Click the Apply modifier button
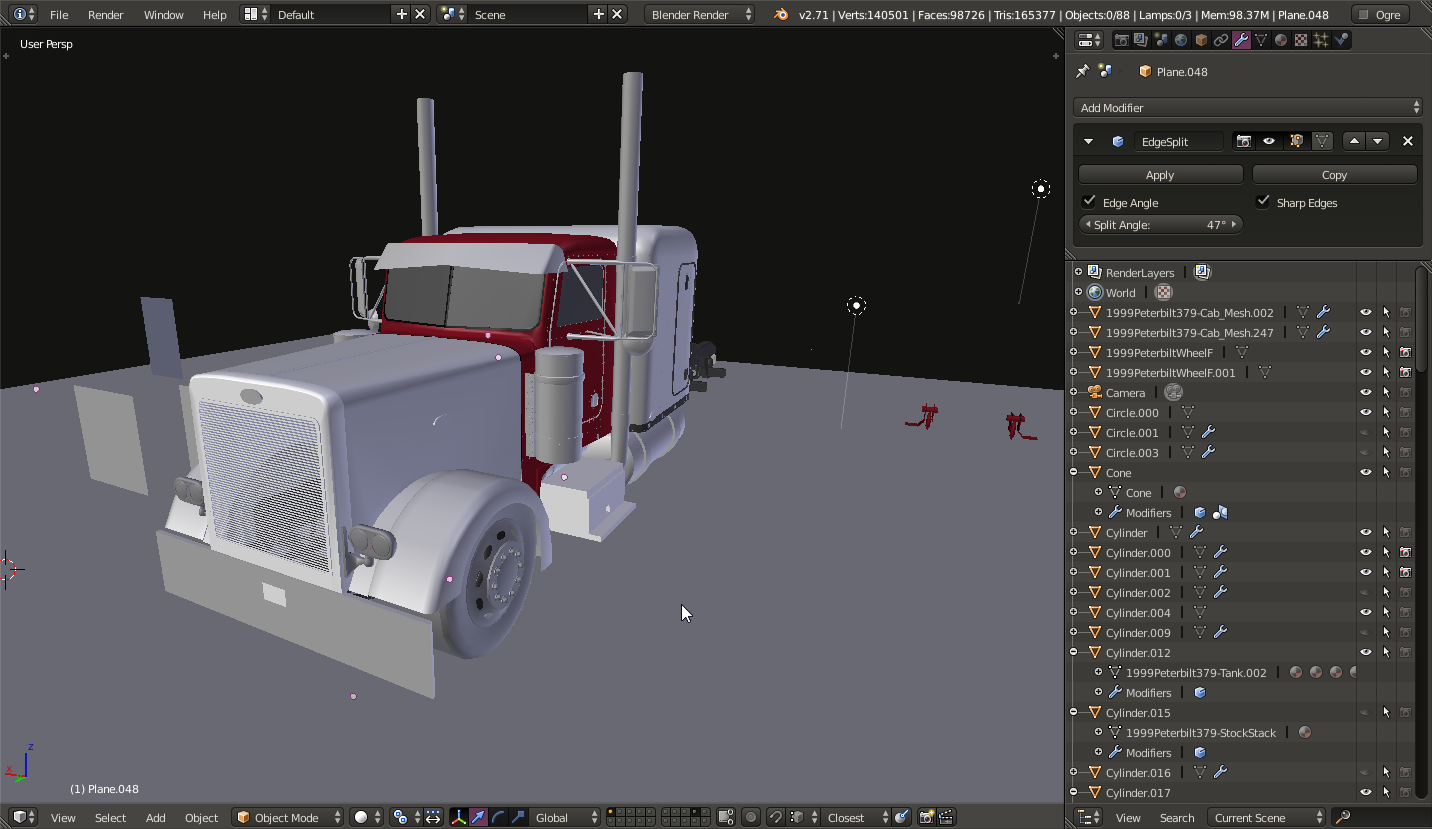Screen dimensions: 1432x829 click(x=1160, y=175)
